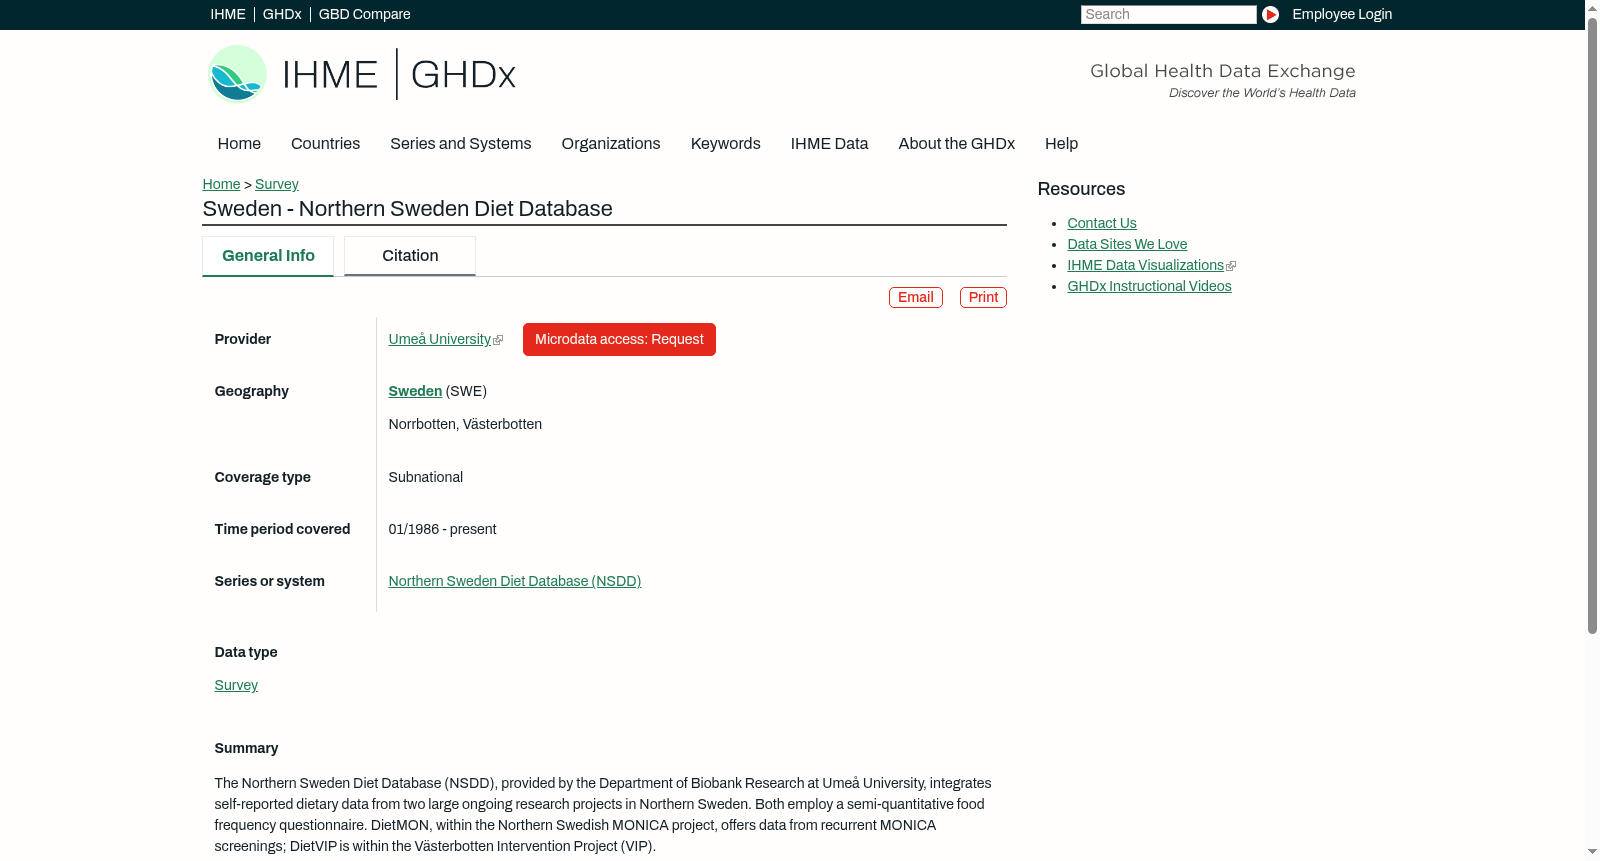
Task: Click the red search submit arrow button
Action: coord(1270,14)
